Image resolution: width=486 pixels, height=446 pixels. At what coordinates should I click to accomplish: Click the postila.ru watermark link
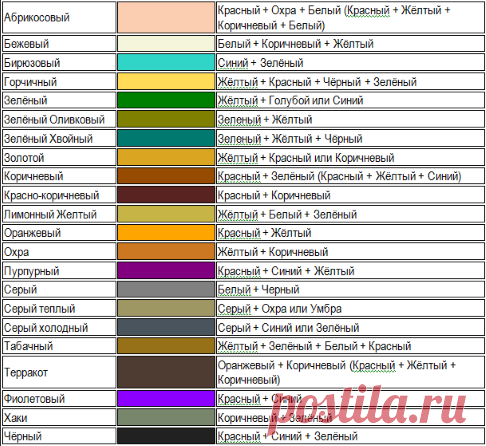click(x=368, y=407)
